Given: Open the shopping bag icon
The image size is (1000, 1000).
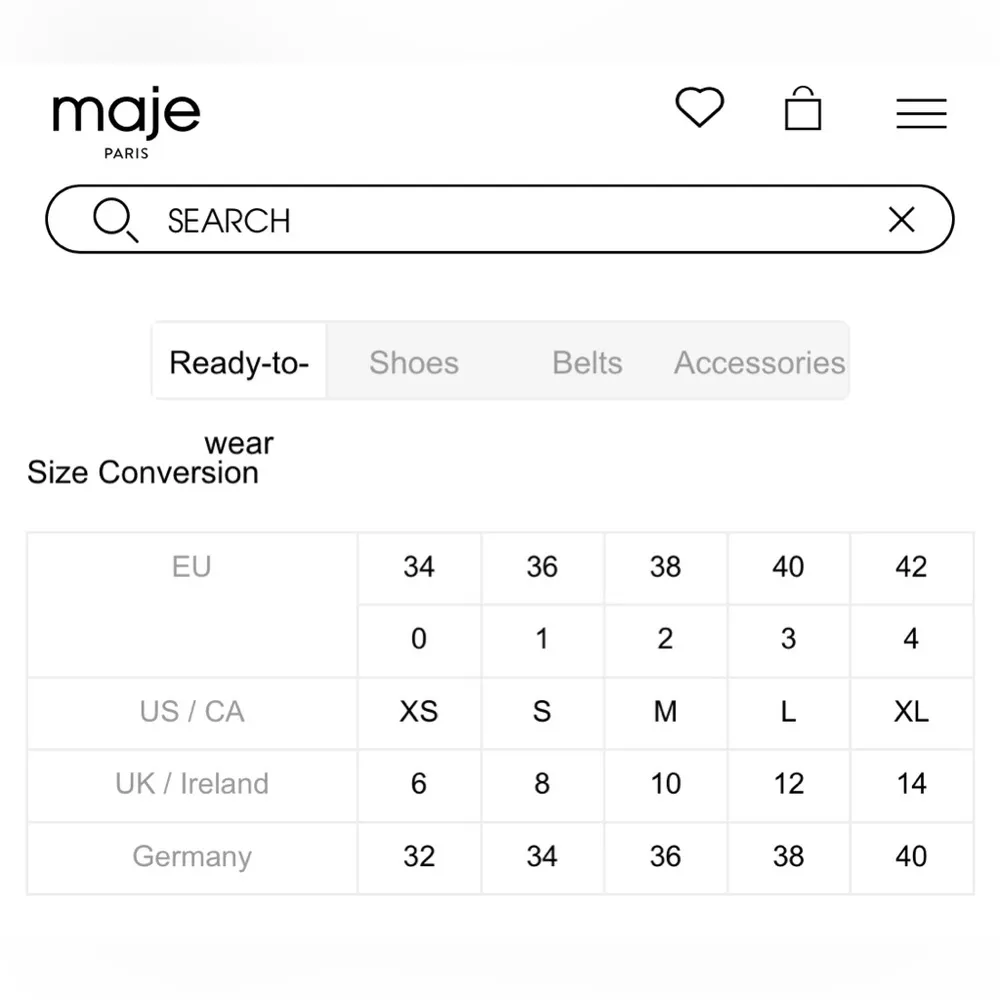Looking at the screenshot, I should [803, 109].
